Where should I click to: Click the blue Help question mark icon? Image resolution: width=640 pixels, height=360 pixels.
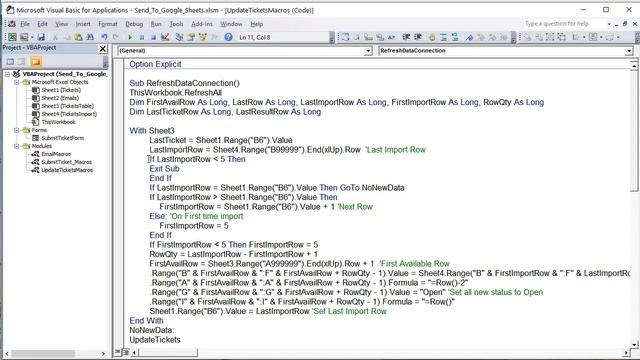click(229, 37)
